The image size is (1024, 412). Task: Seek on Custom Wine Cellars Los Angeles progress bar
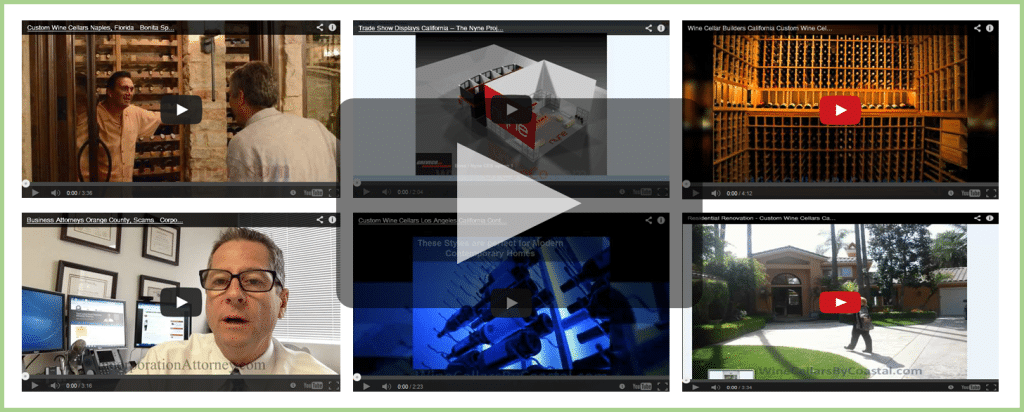point(511,377)
